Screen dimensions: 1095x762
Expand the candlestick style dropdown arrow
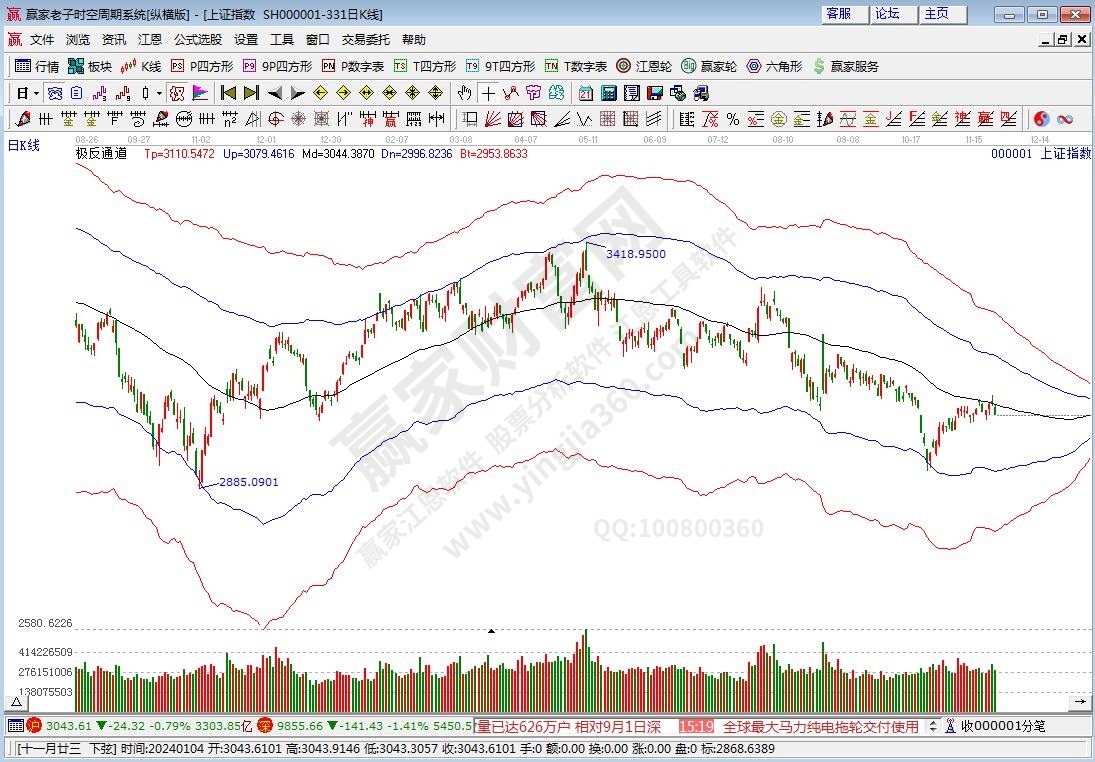160,93
